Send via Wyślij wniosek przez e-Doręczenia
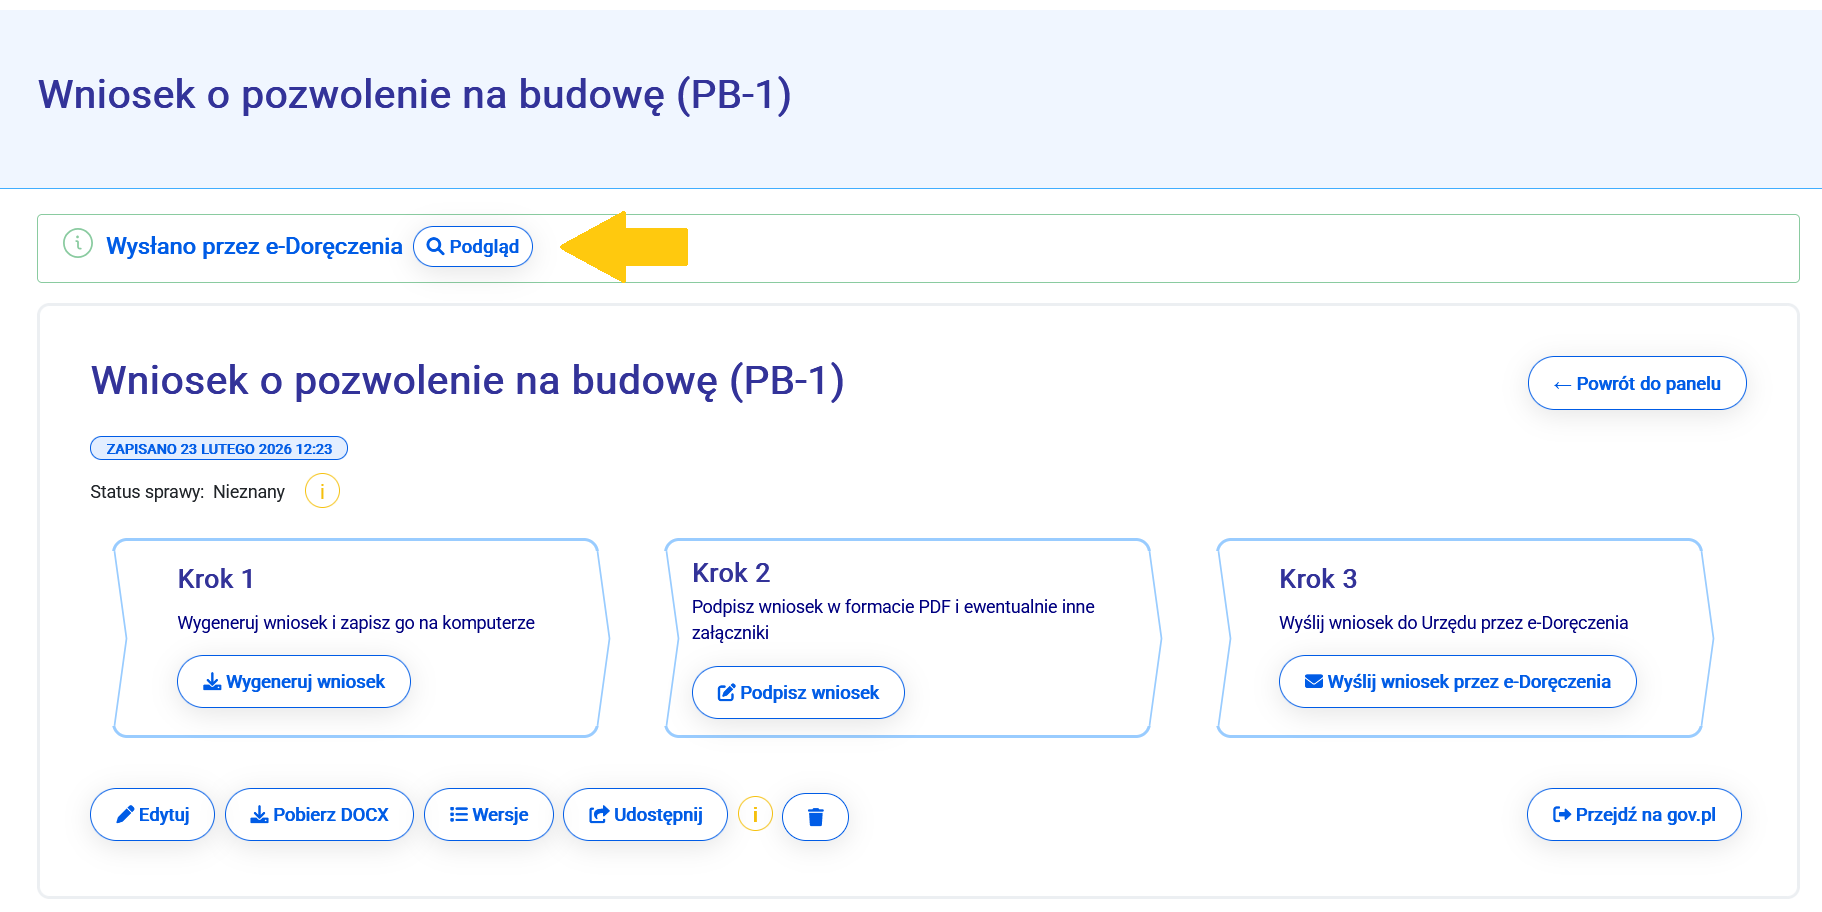This screenshot has width=1822, height=912. point(1457,682)
